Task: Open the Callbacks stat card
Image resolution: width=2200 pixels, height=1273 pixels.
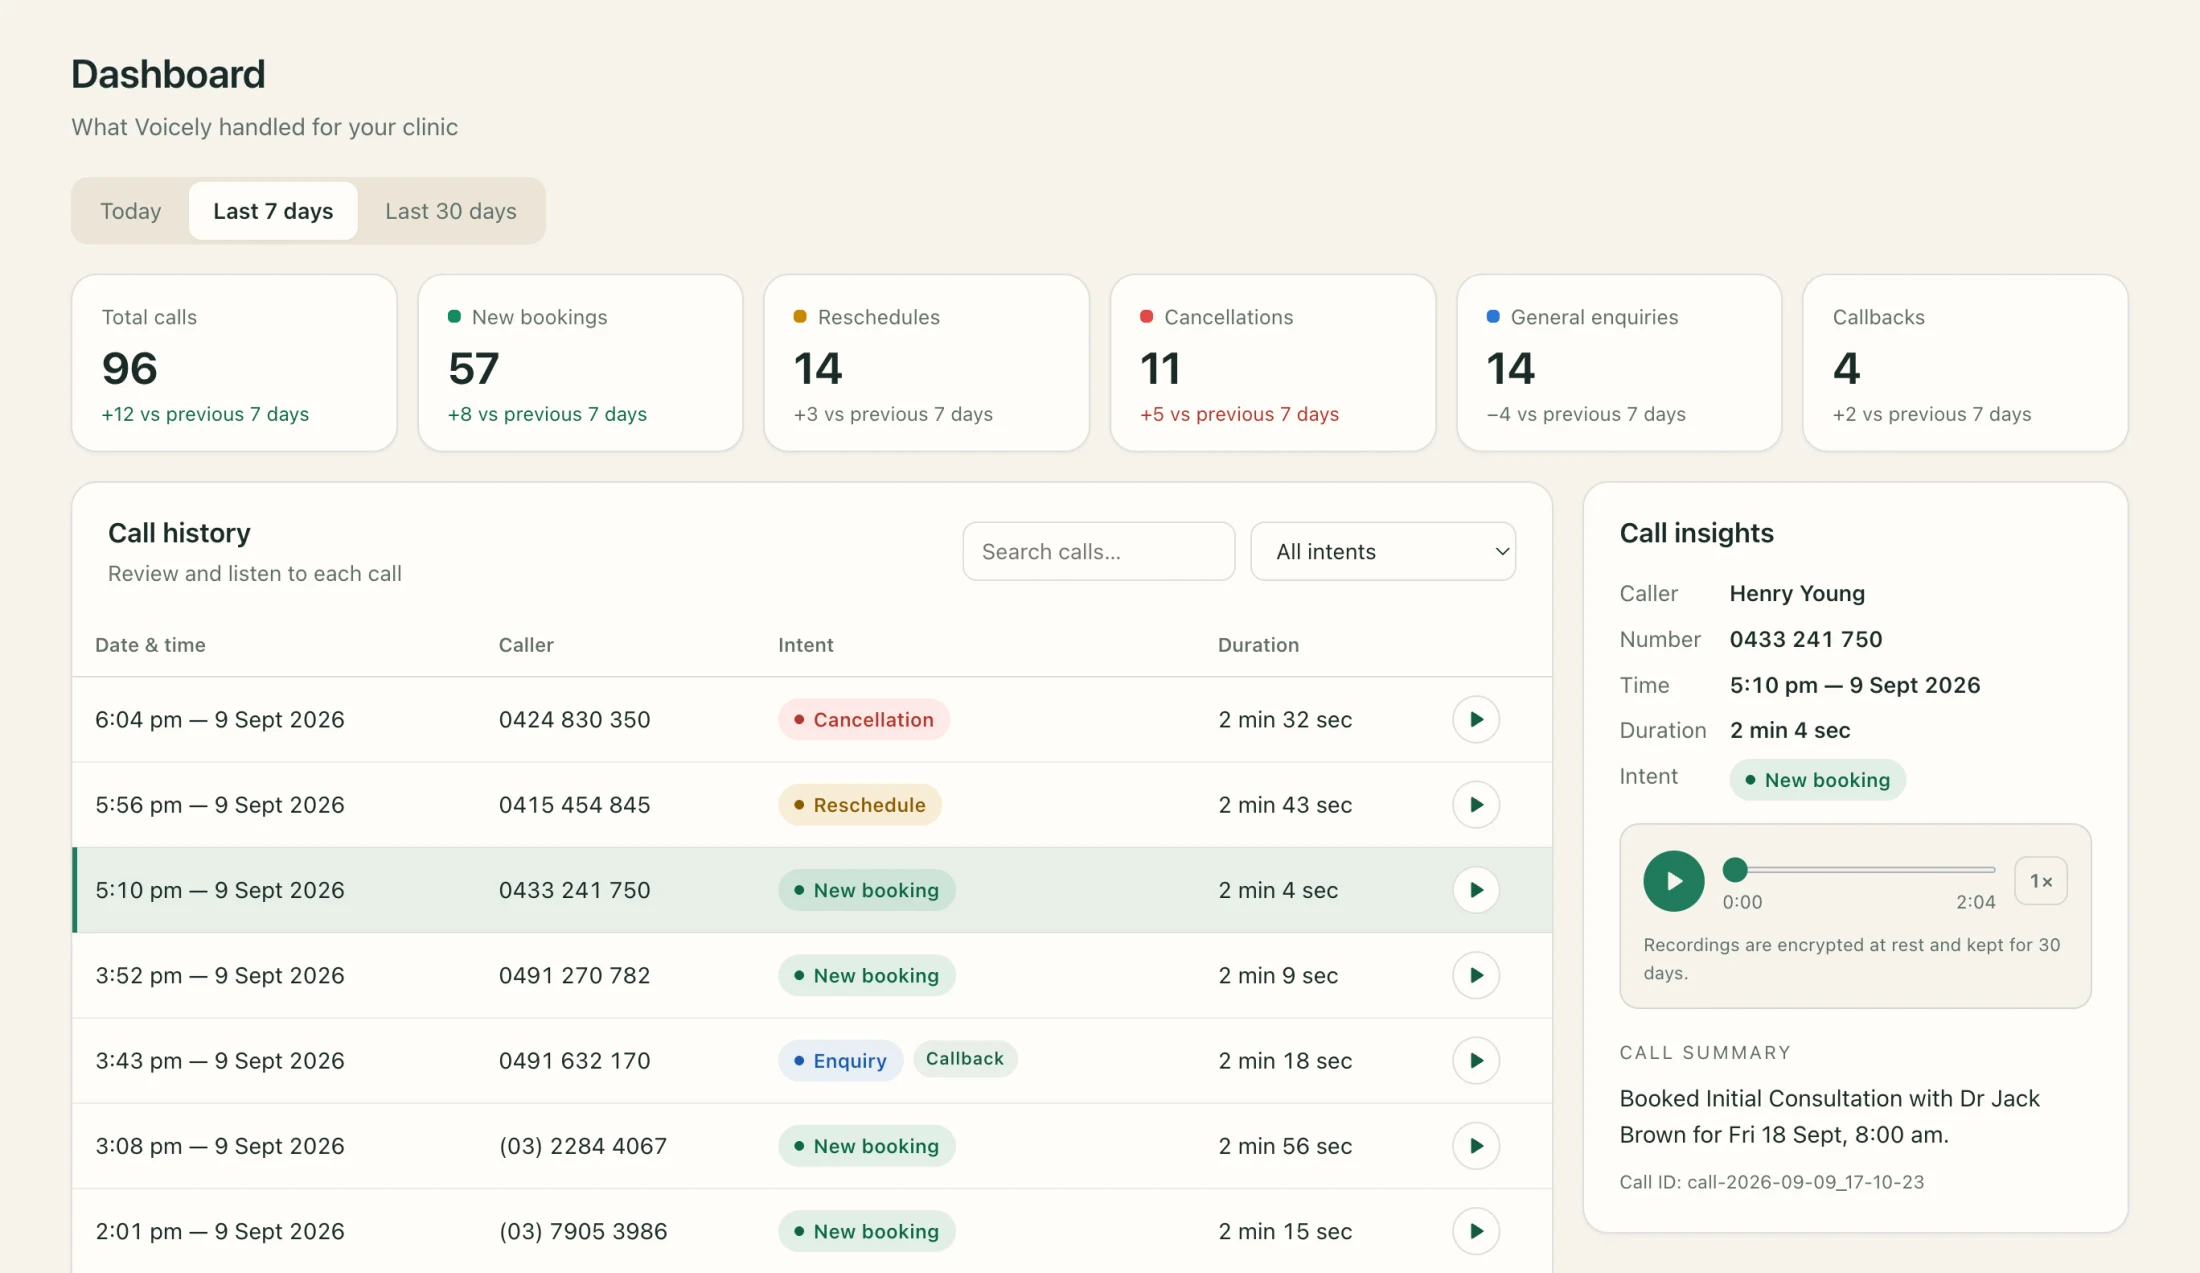Action: (x=1965, y=363)
